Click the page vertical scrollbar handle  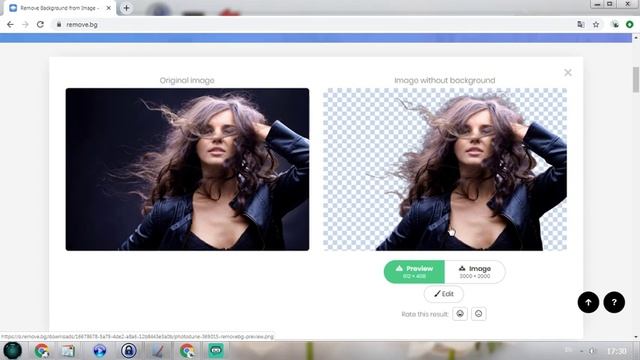pyautogui.click(x=636, y=80)
